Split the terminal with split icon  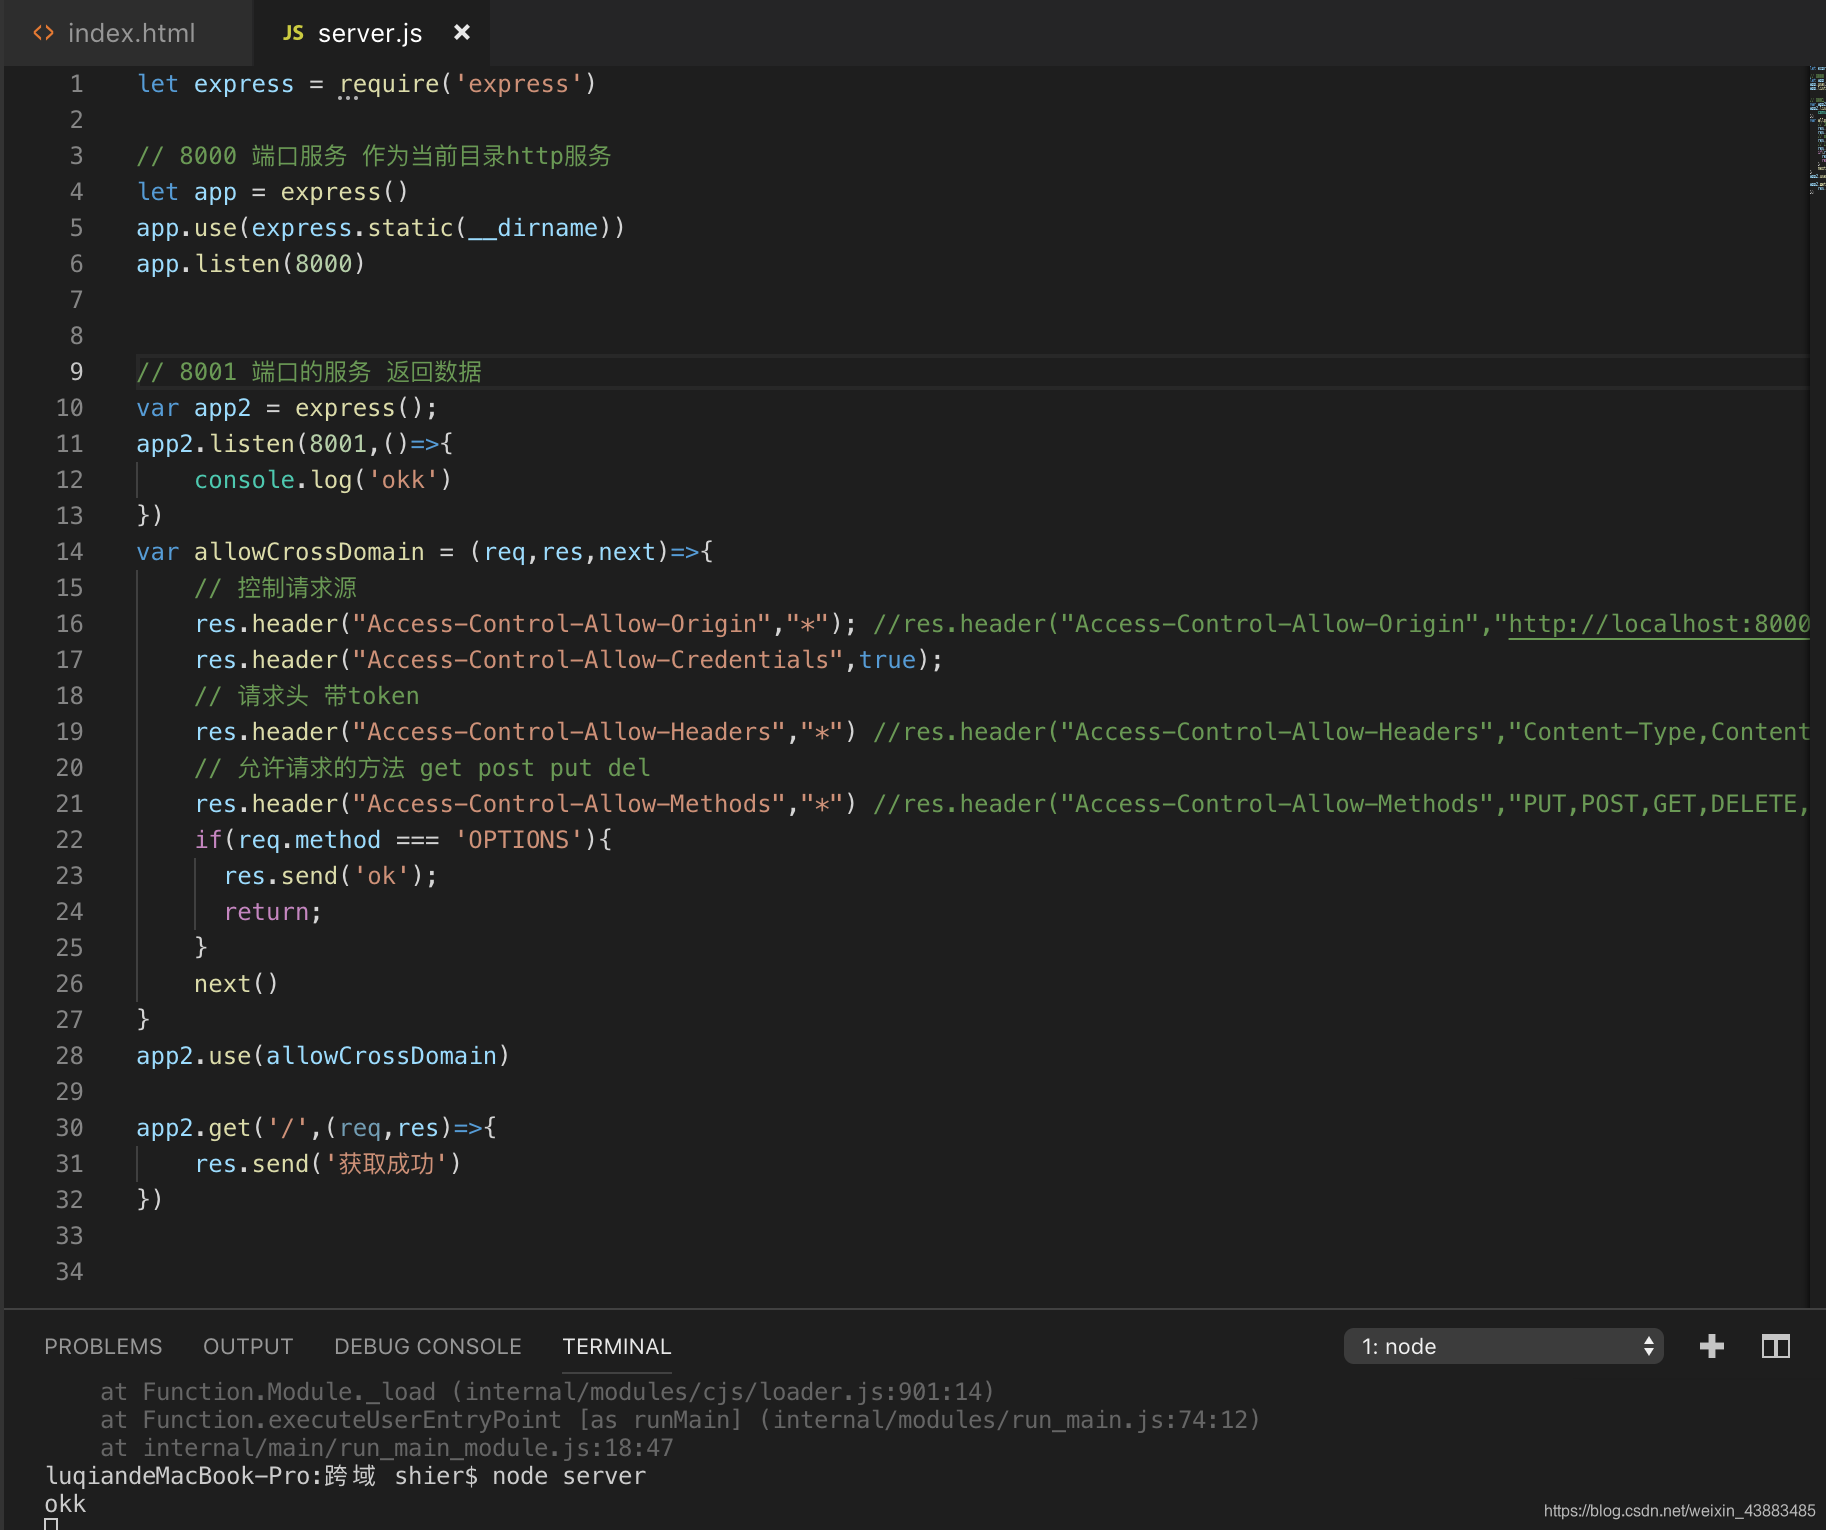click(x=1776, y=1346)
